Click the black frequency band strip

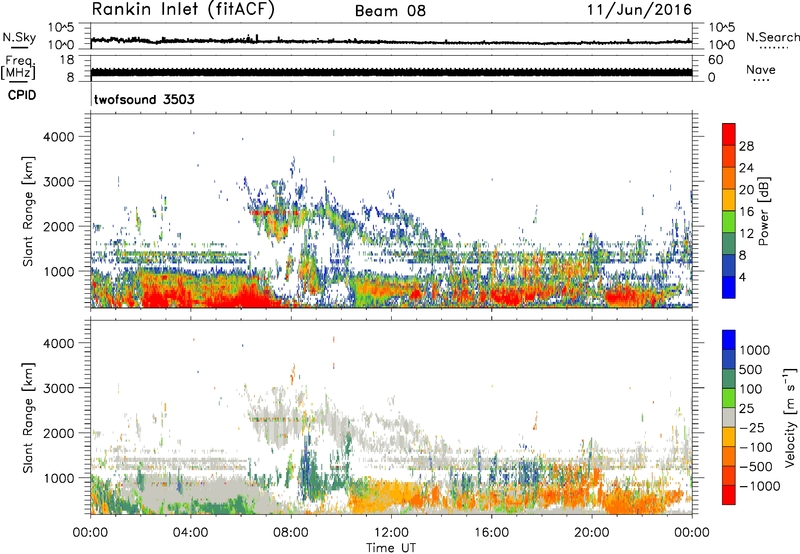(391, 72)
